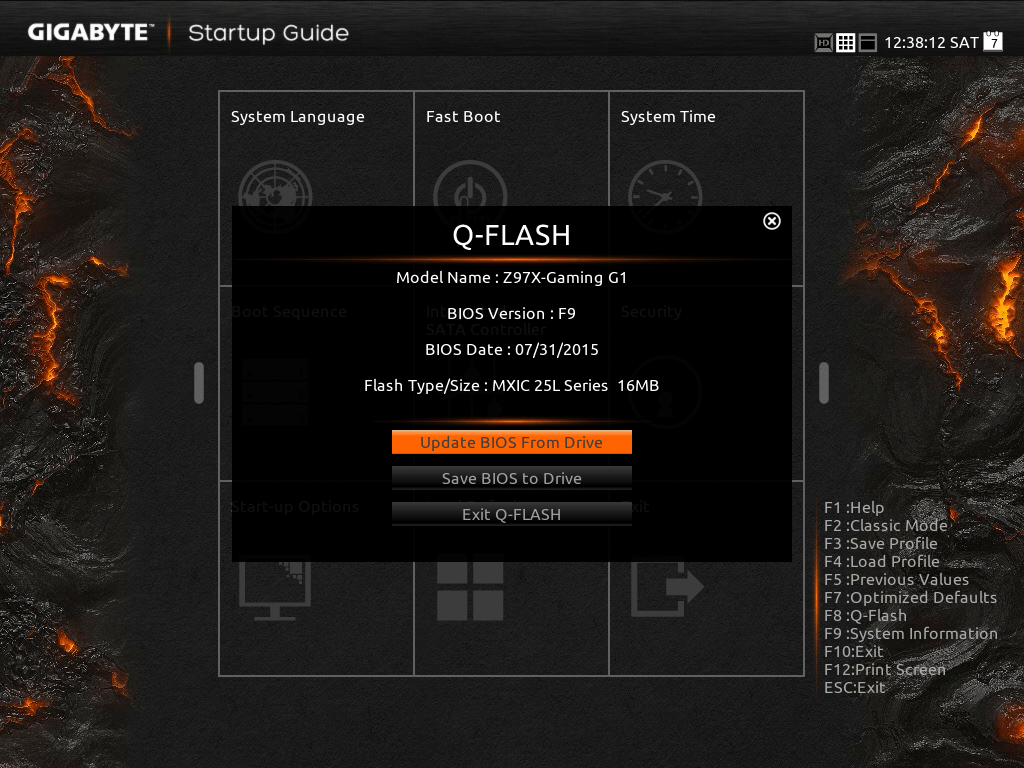Choose Exit Q-FLASH button
This screenshot has height=768, width=1024.
511,514
